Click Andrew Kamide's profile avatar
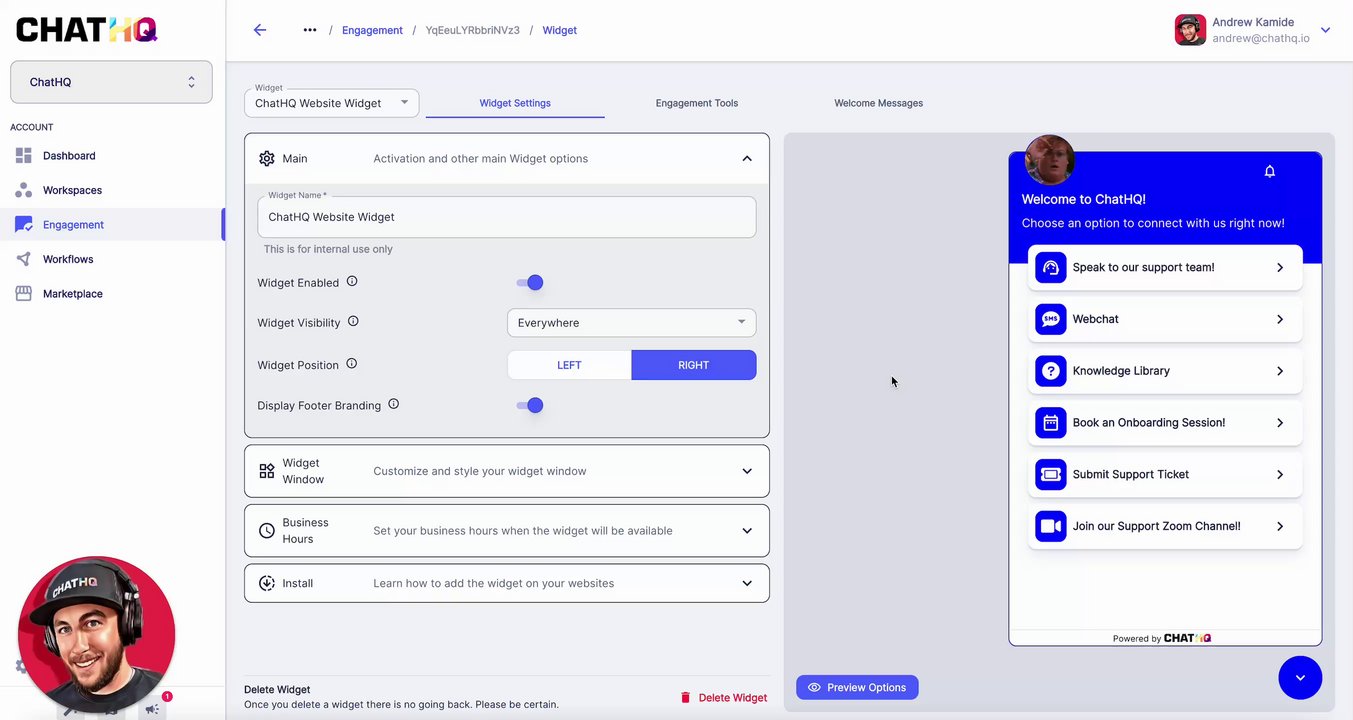1353x720 pixels. (x=1190, y=30)
